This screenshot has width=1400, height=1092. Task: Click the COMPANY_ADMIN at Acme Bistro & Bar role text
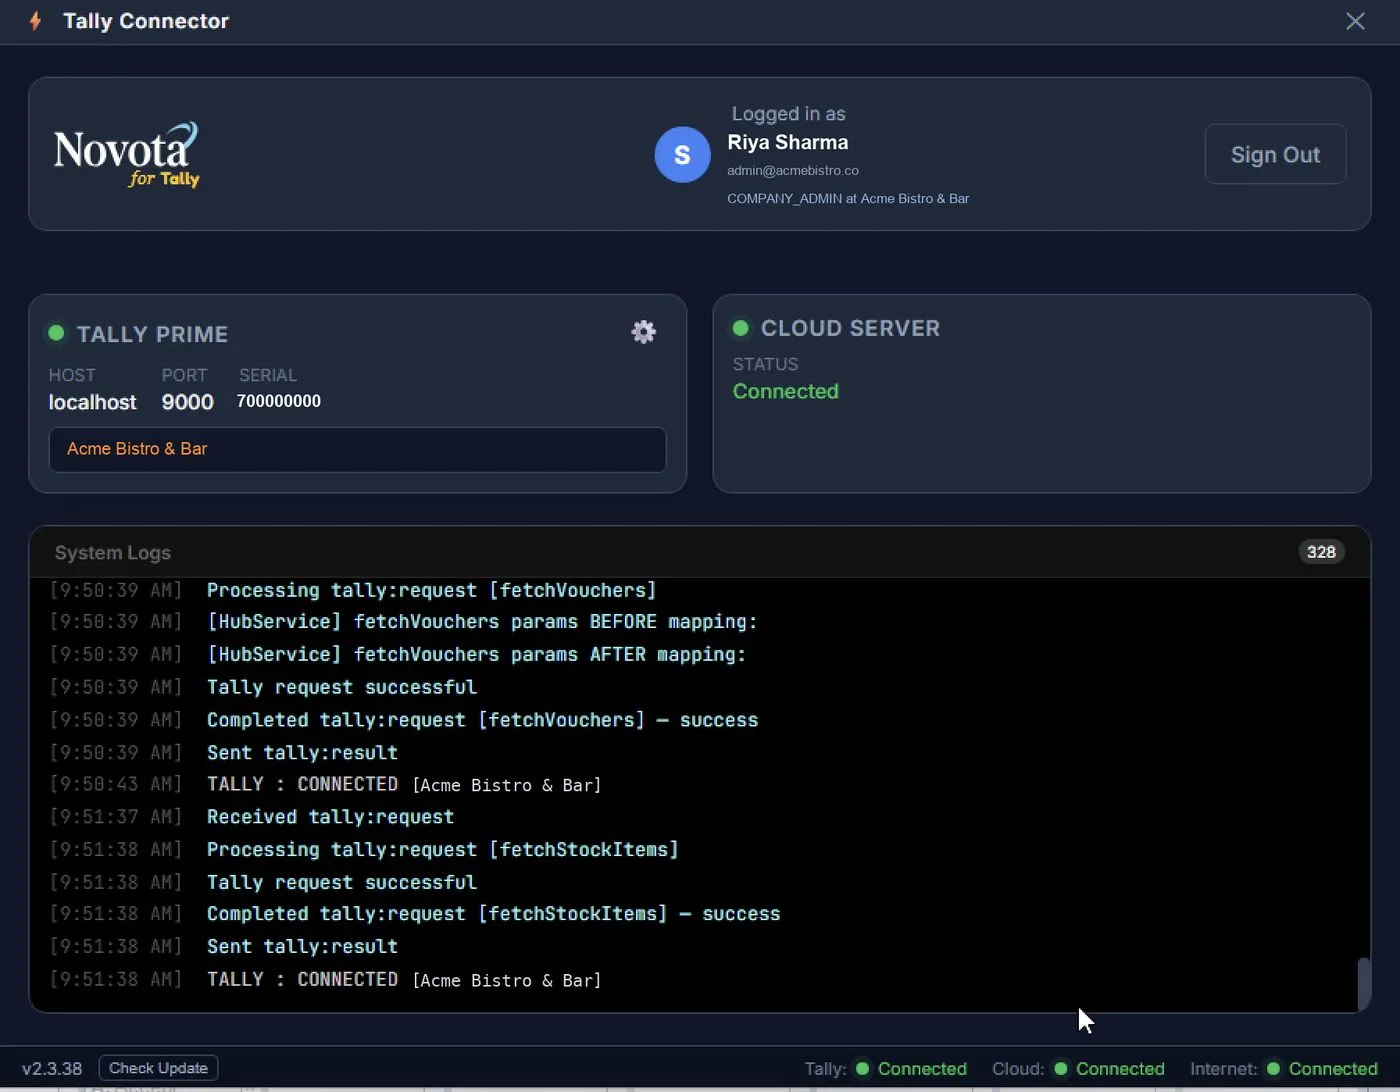(x=848, y=198)
